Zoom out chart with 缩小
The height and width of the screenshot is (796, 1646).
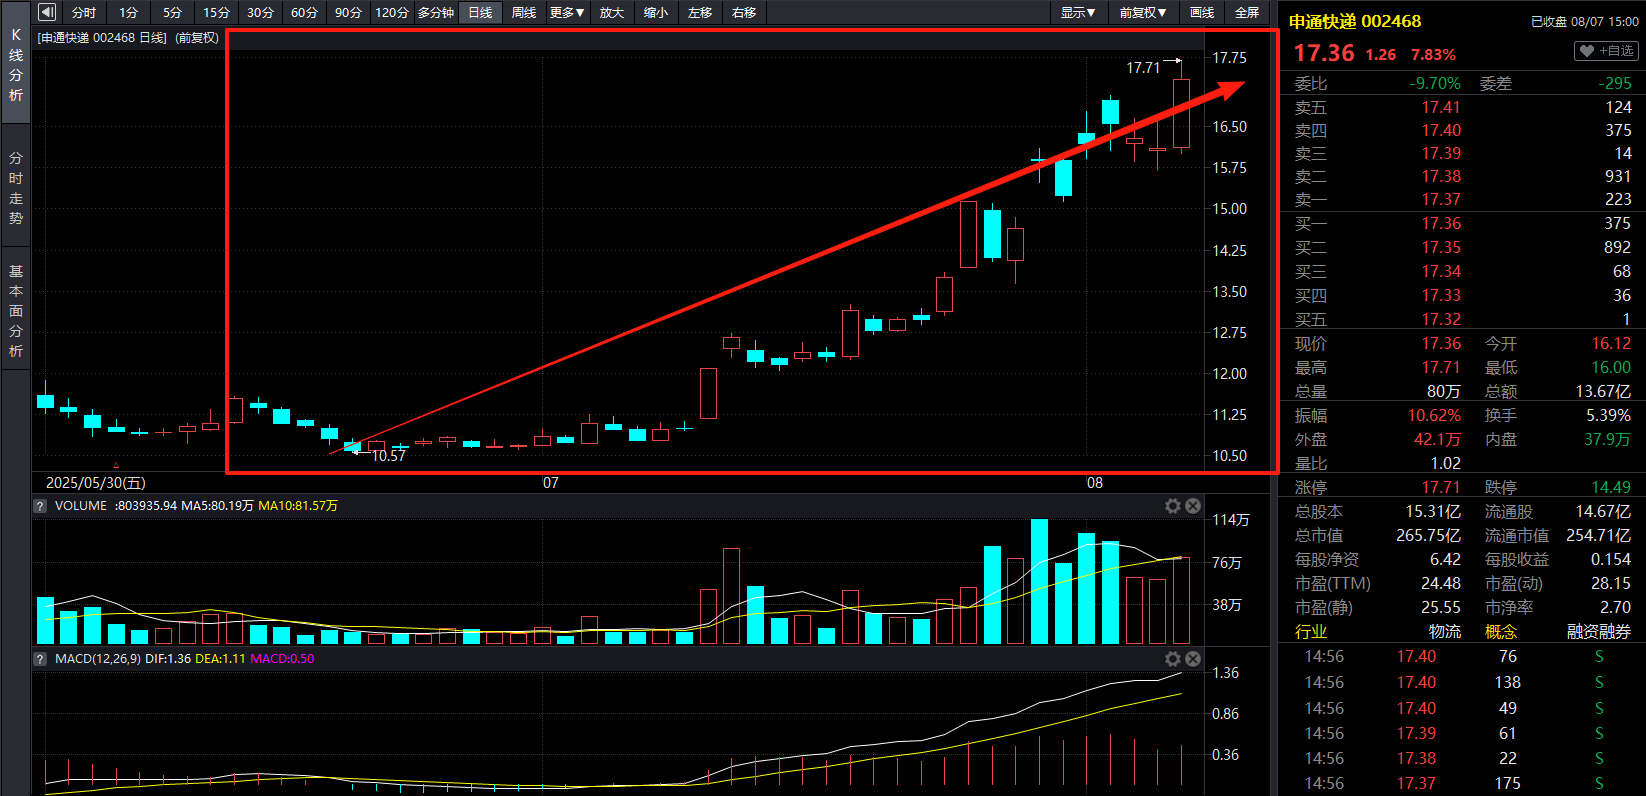tap(655, 12)
